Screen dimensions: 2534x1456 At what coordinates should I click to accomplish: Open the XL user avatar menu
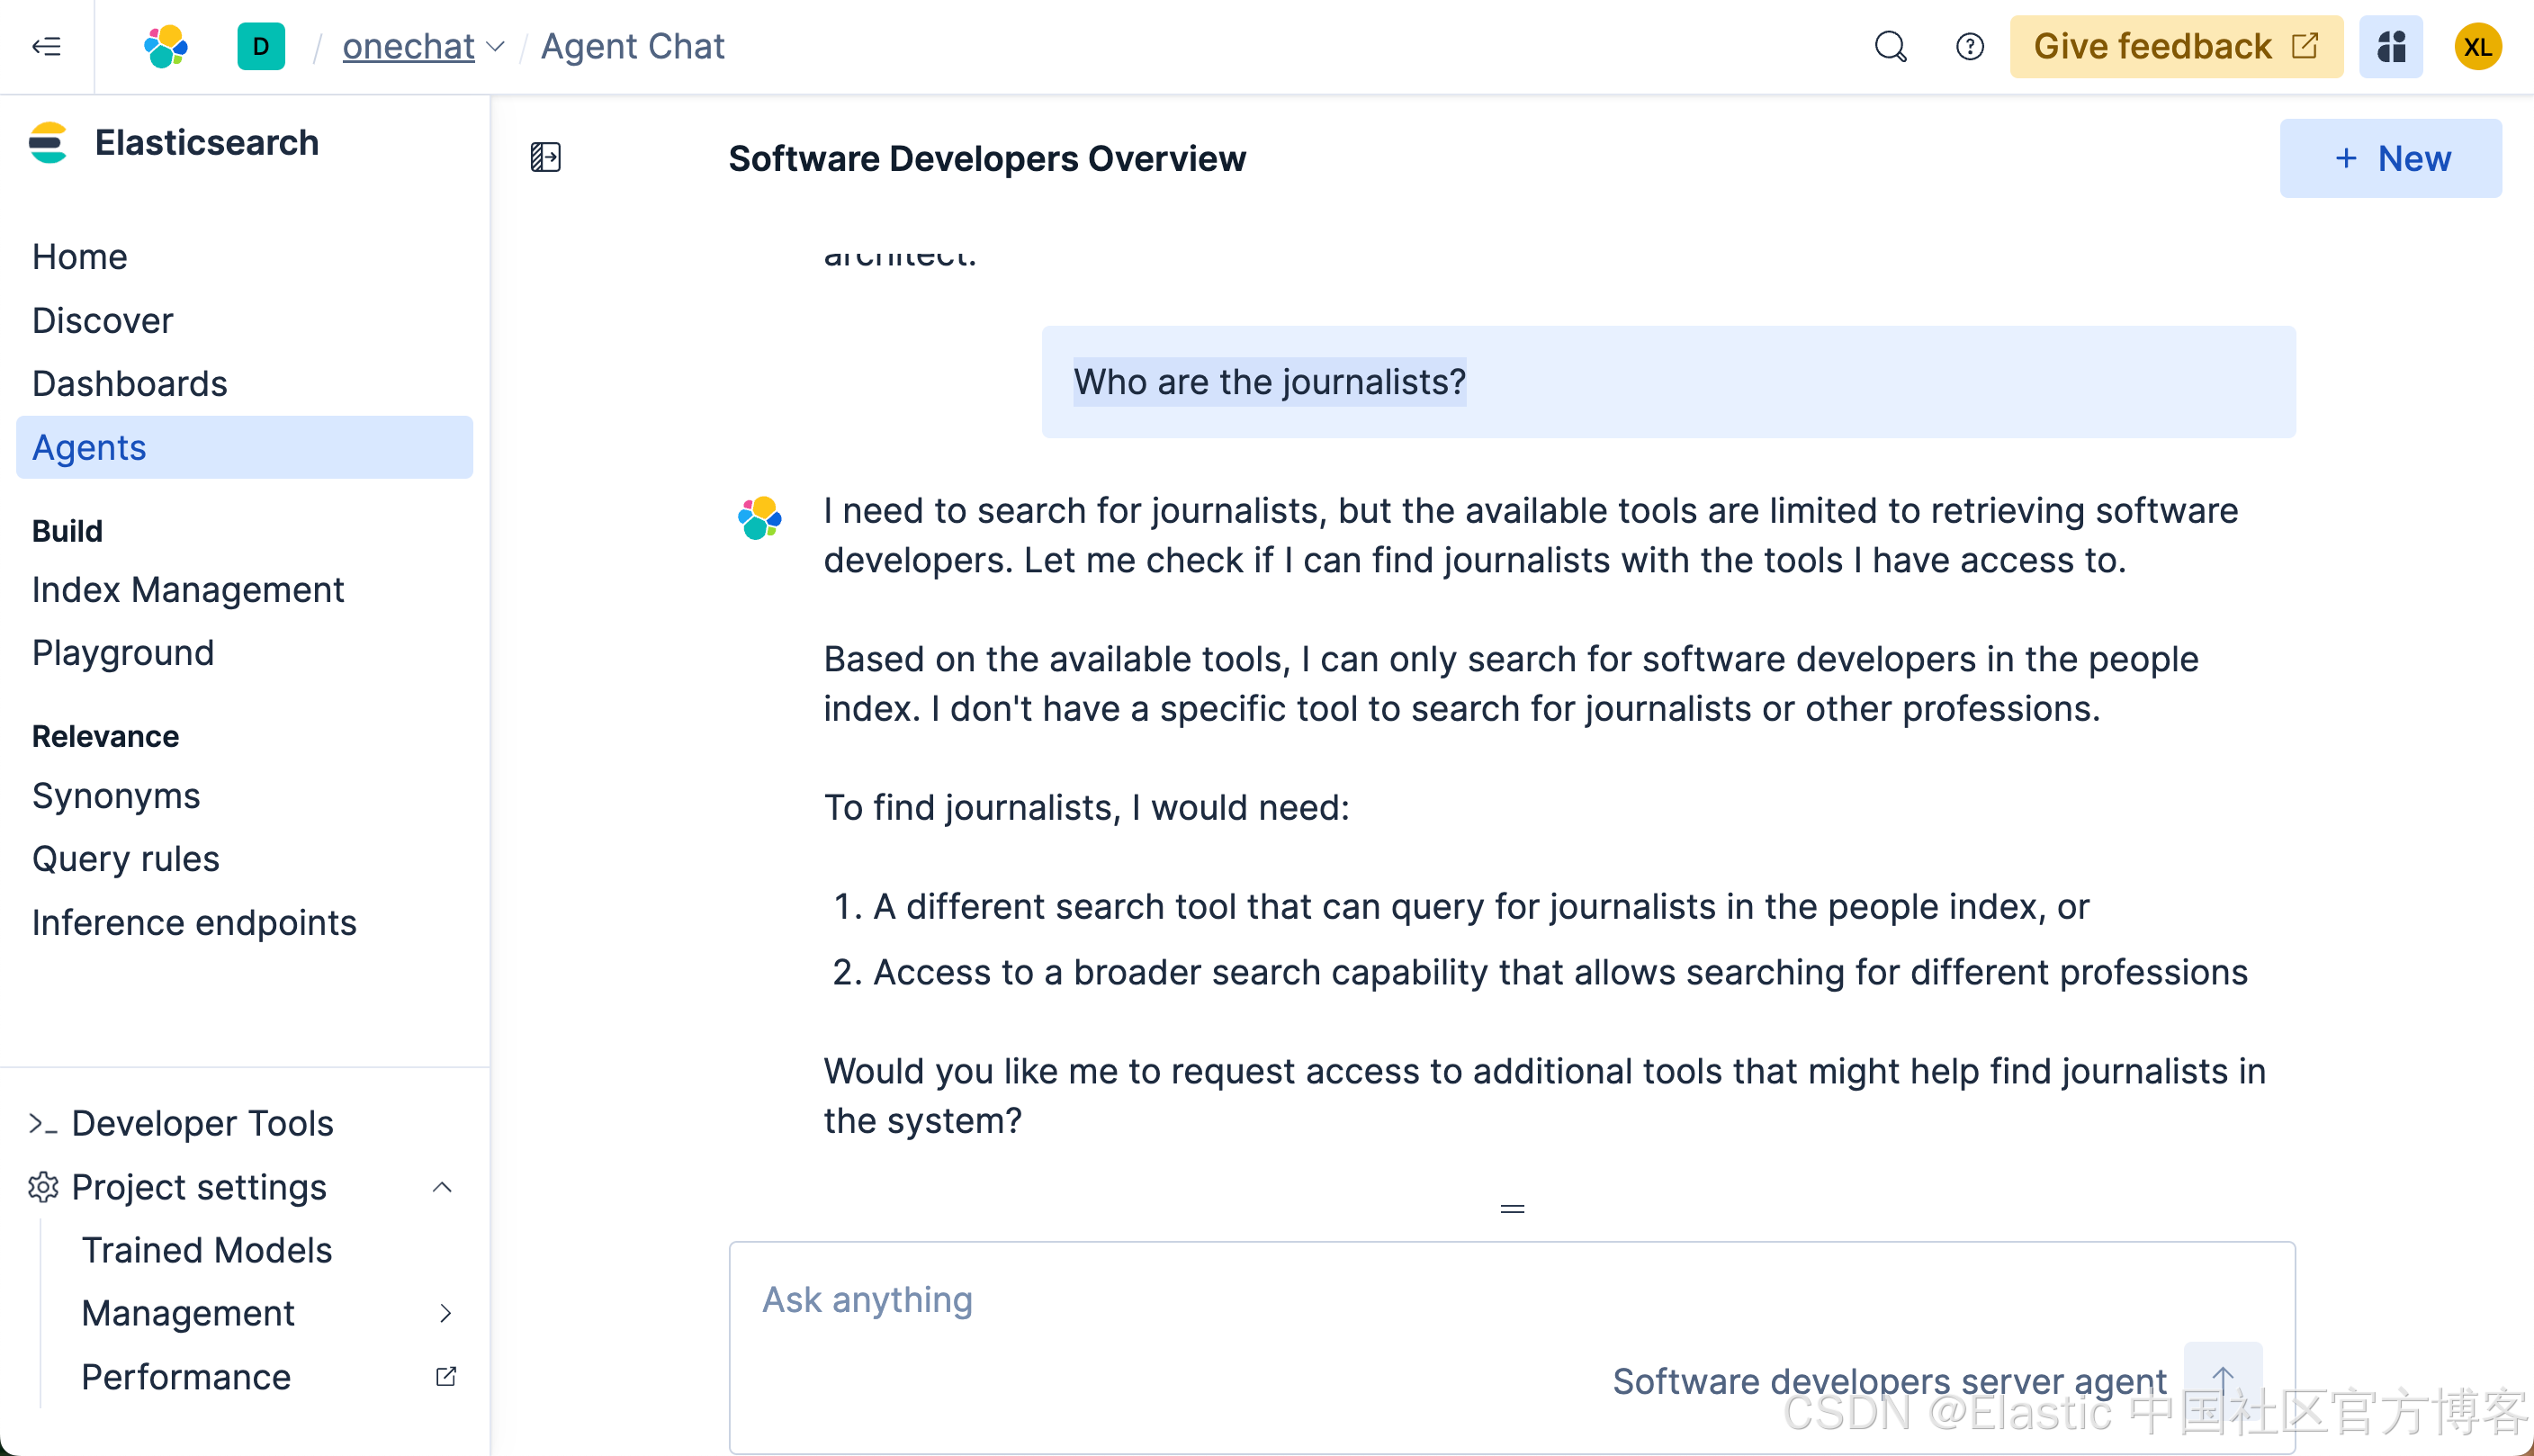tap(2477, 46)
